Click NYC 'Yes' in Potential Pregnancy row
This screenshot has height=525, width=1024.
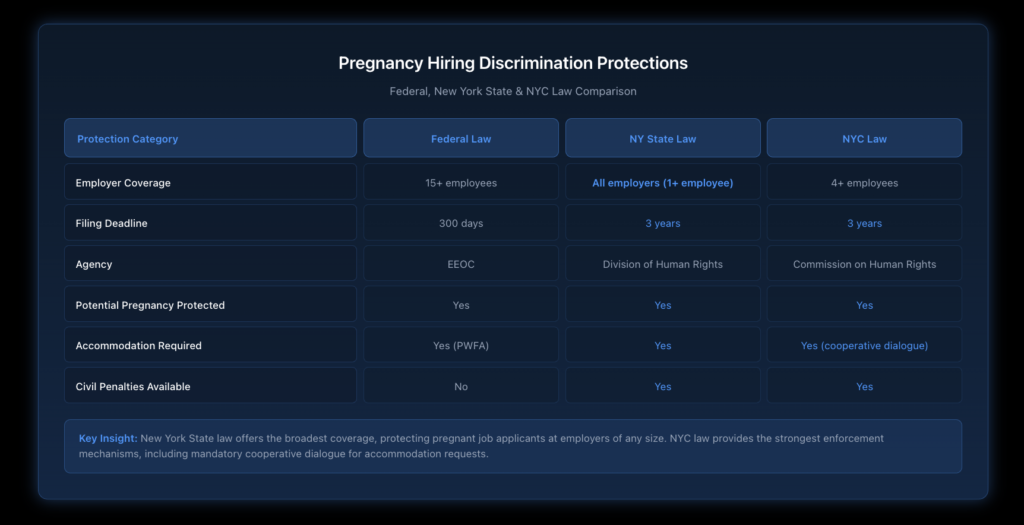point(864,304)
